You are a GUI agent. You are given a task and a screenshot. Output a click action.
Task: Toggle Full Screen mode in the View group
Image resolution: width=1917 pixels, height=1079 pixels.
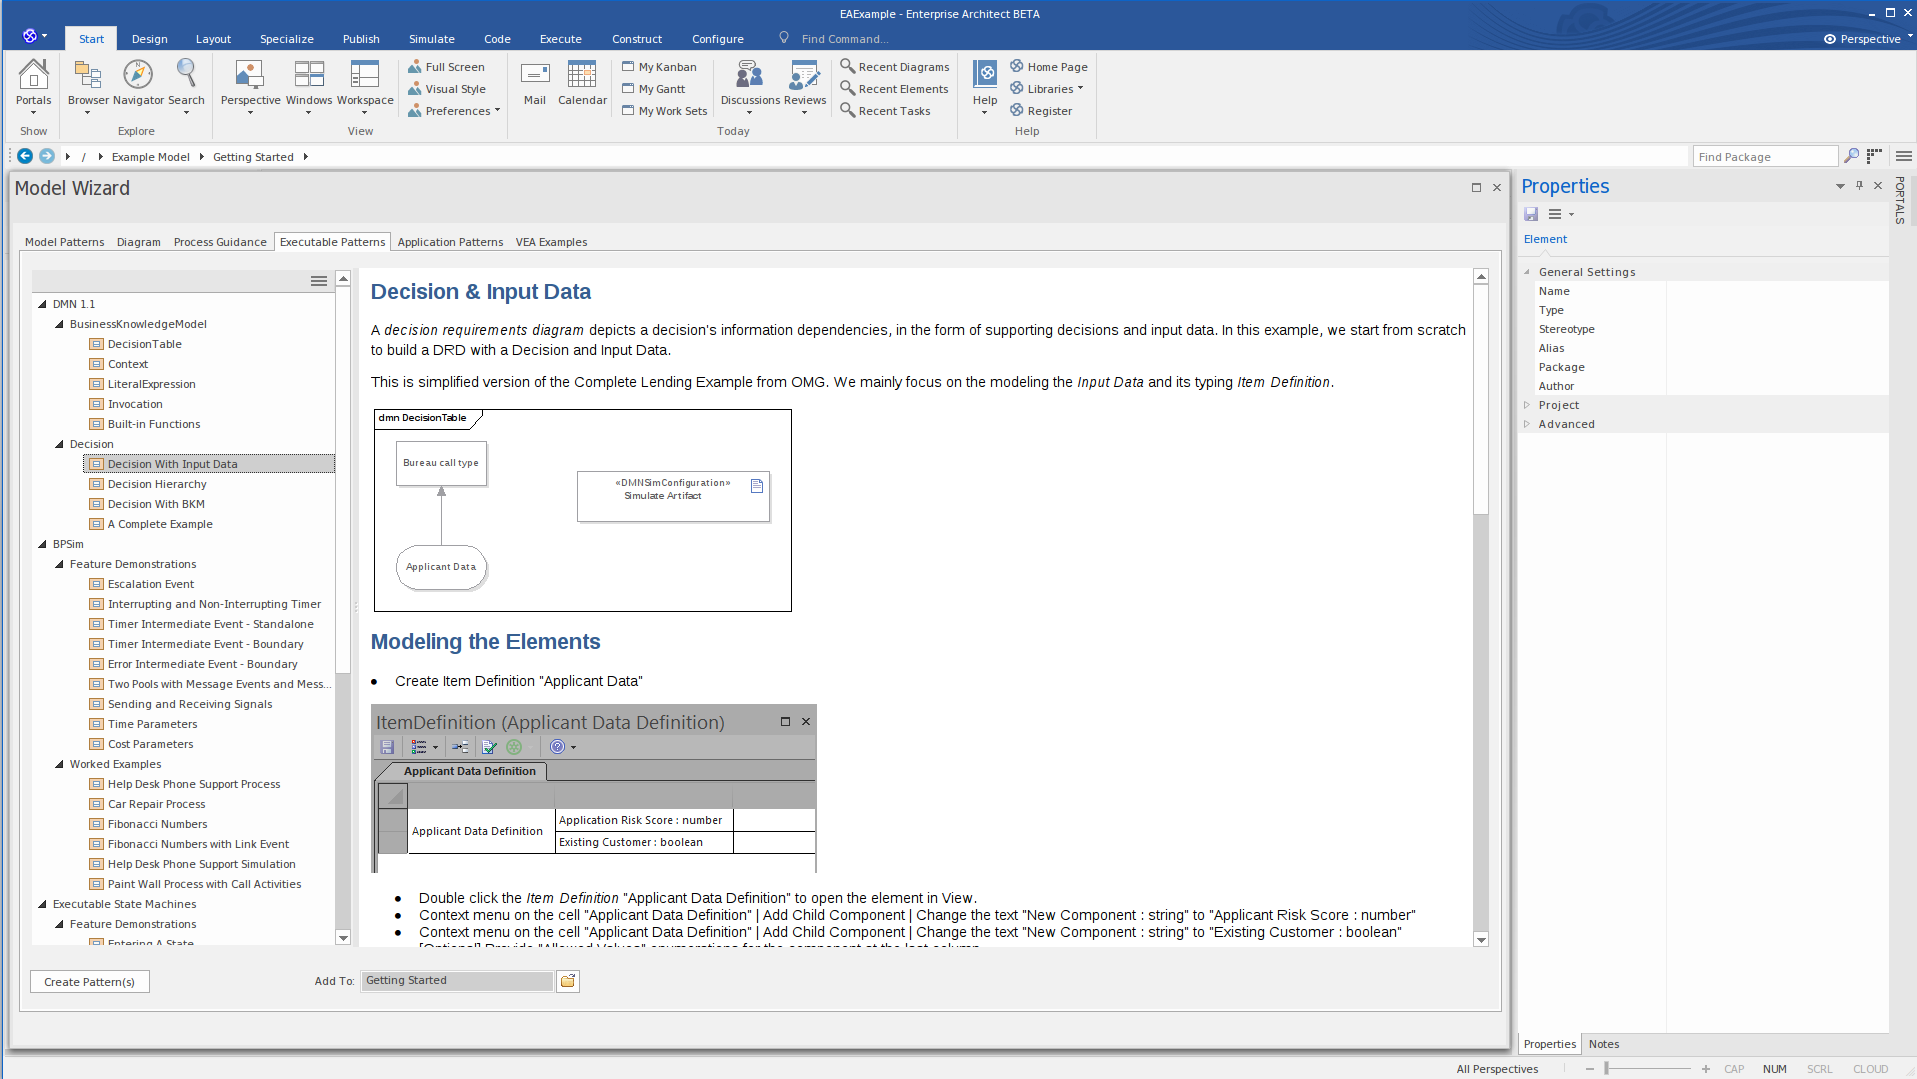coord(448,66)
